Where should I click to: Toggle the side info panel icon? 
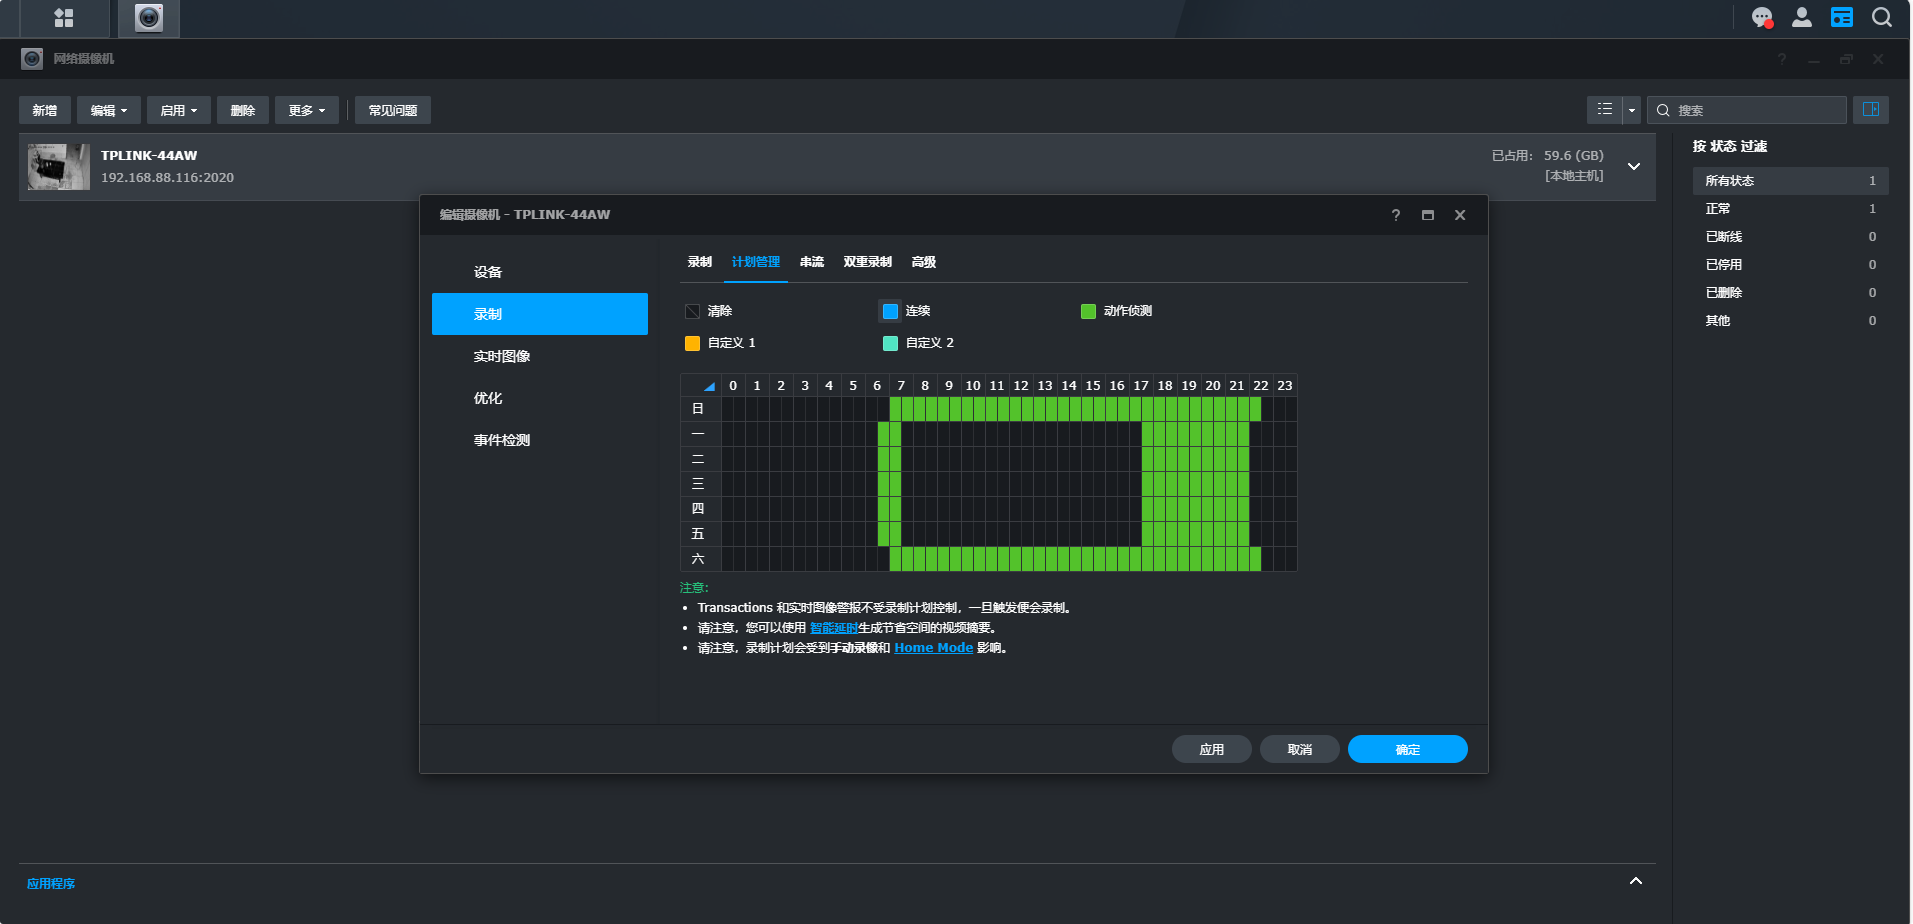[1870, 109]
